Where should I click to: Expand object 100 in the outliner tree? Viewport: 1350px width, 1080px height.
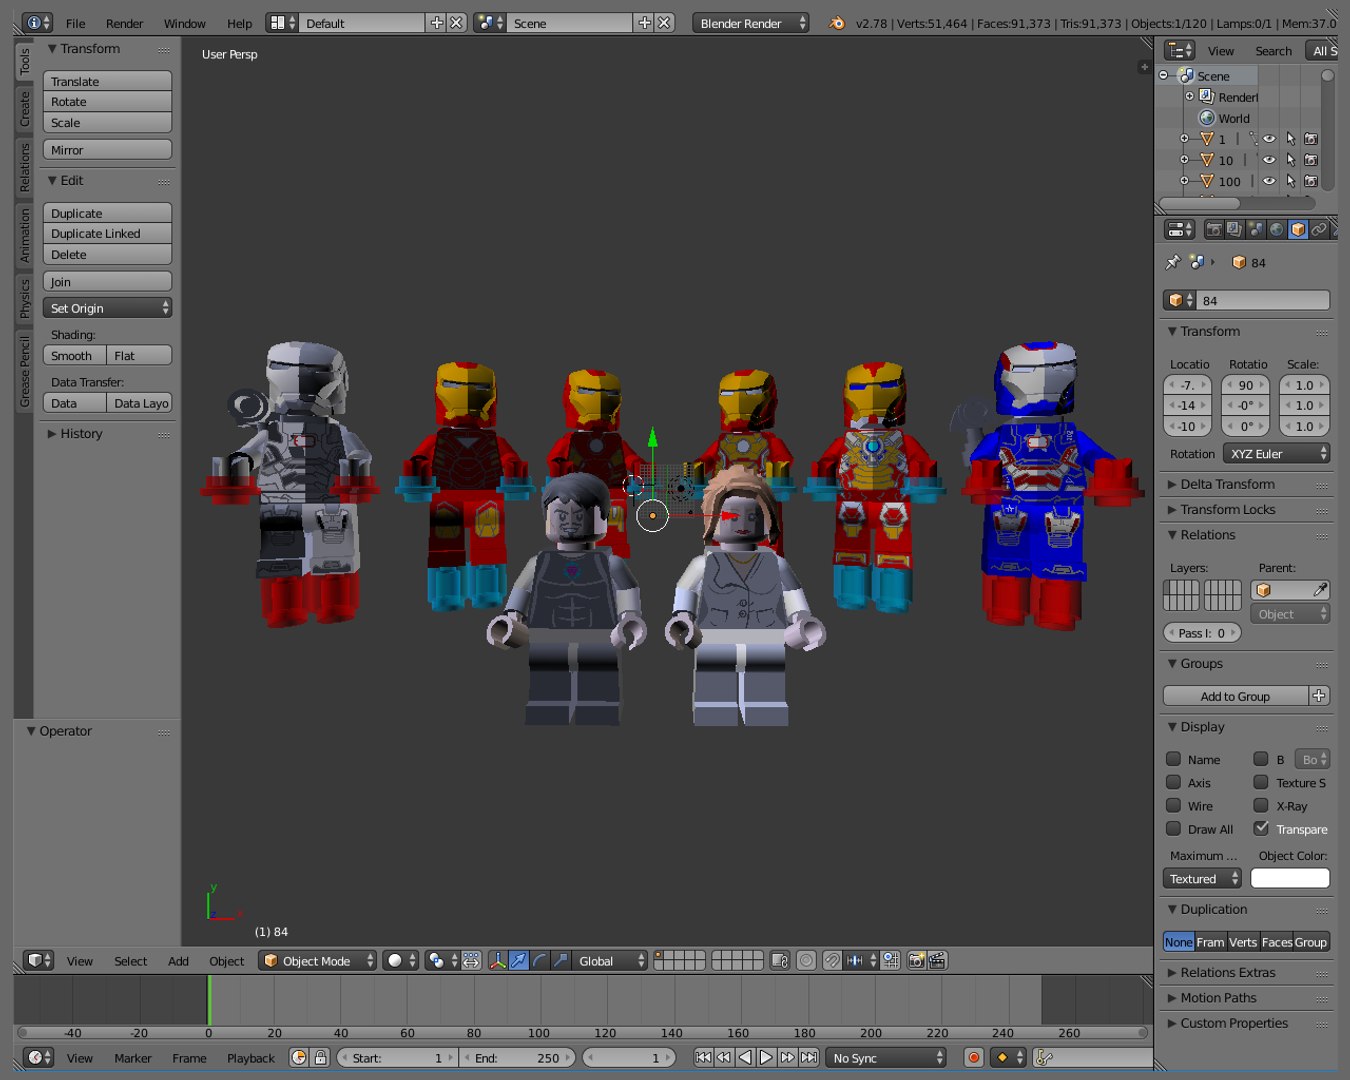click(x=1184, y=181)
